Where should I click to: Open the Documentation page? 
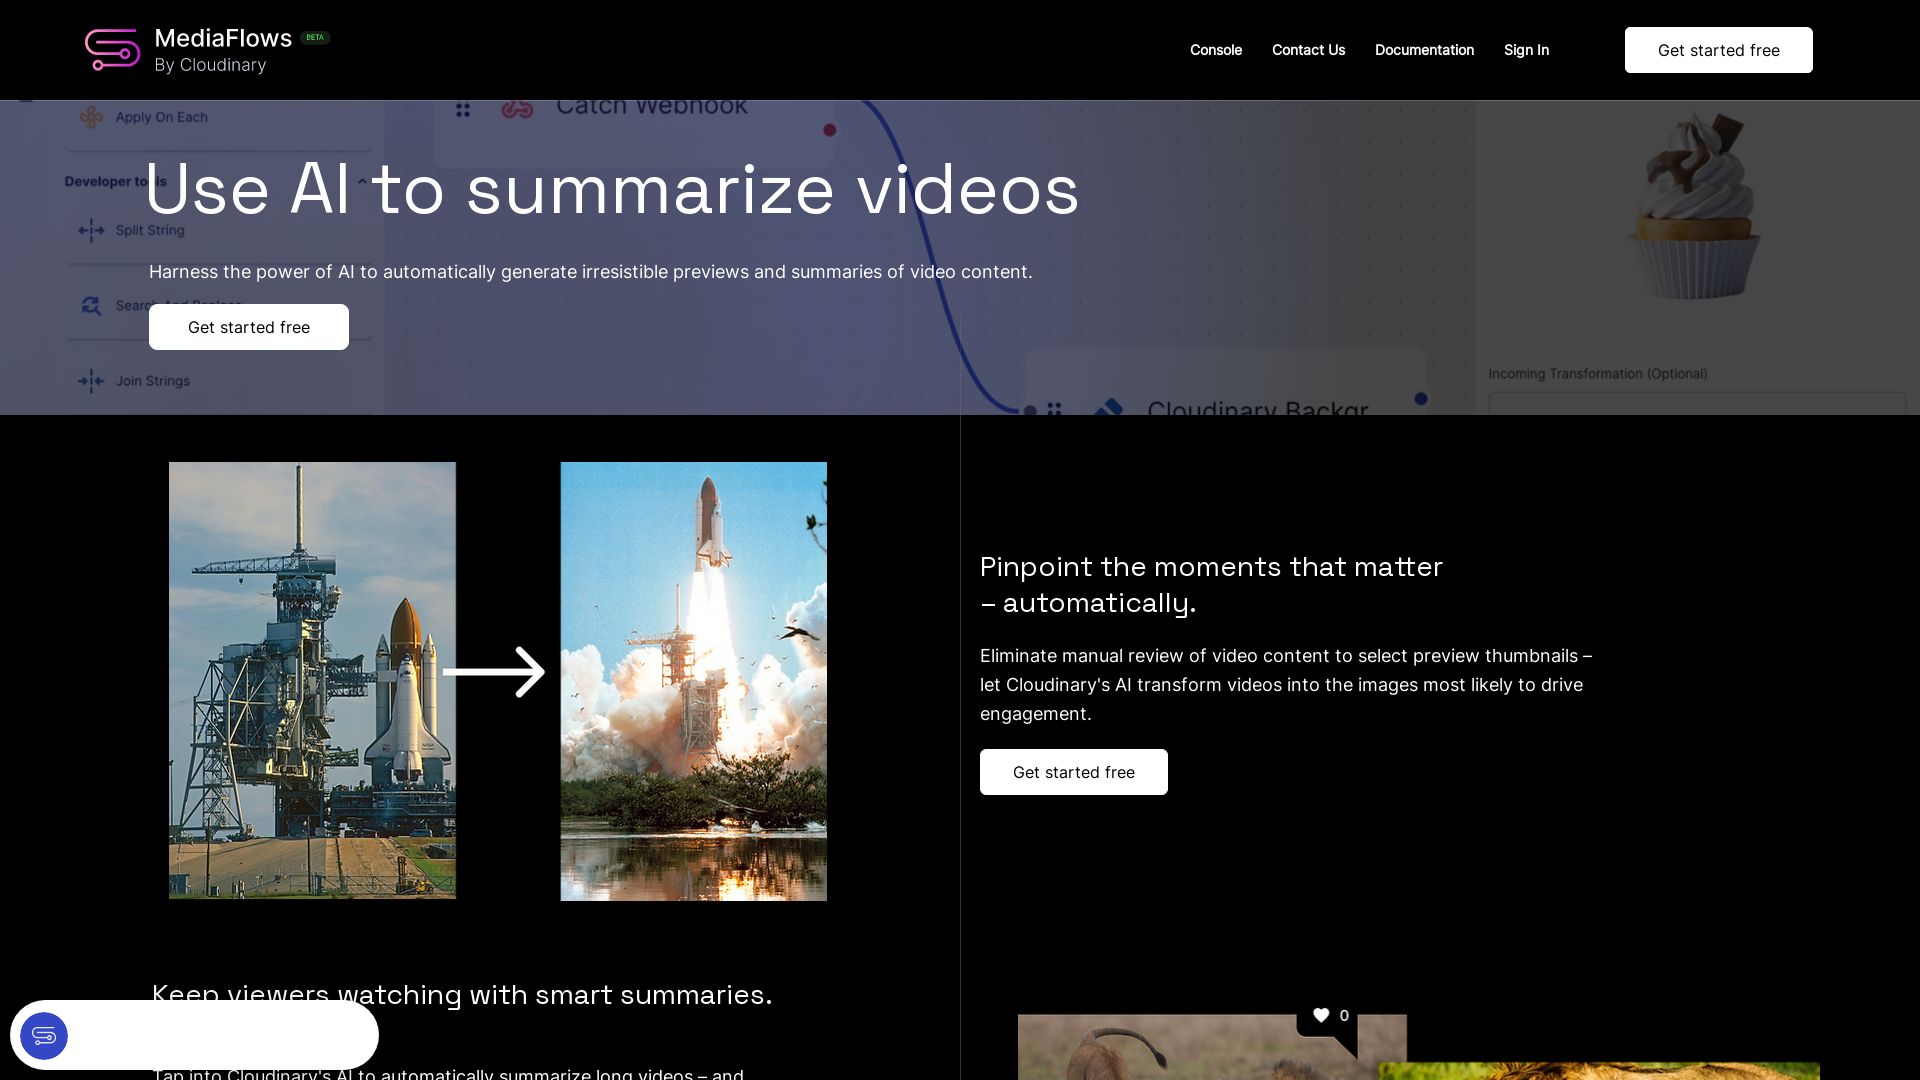coord(1424,49)
